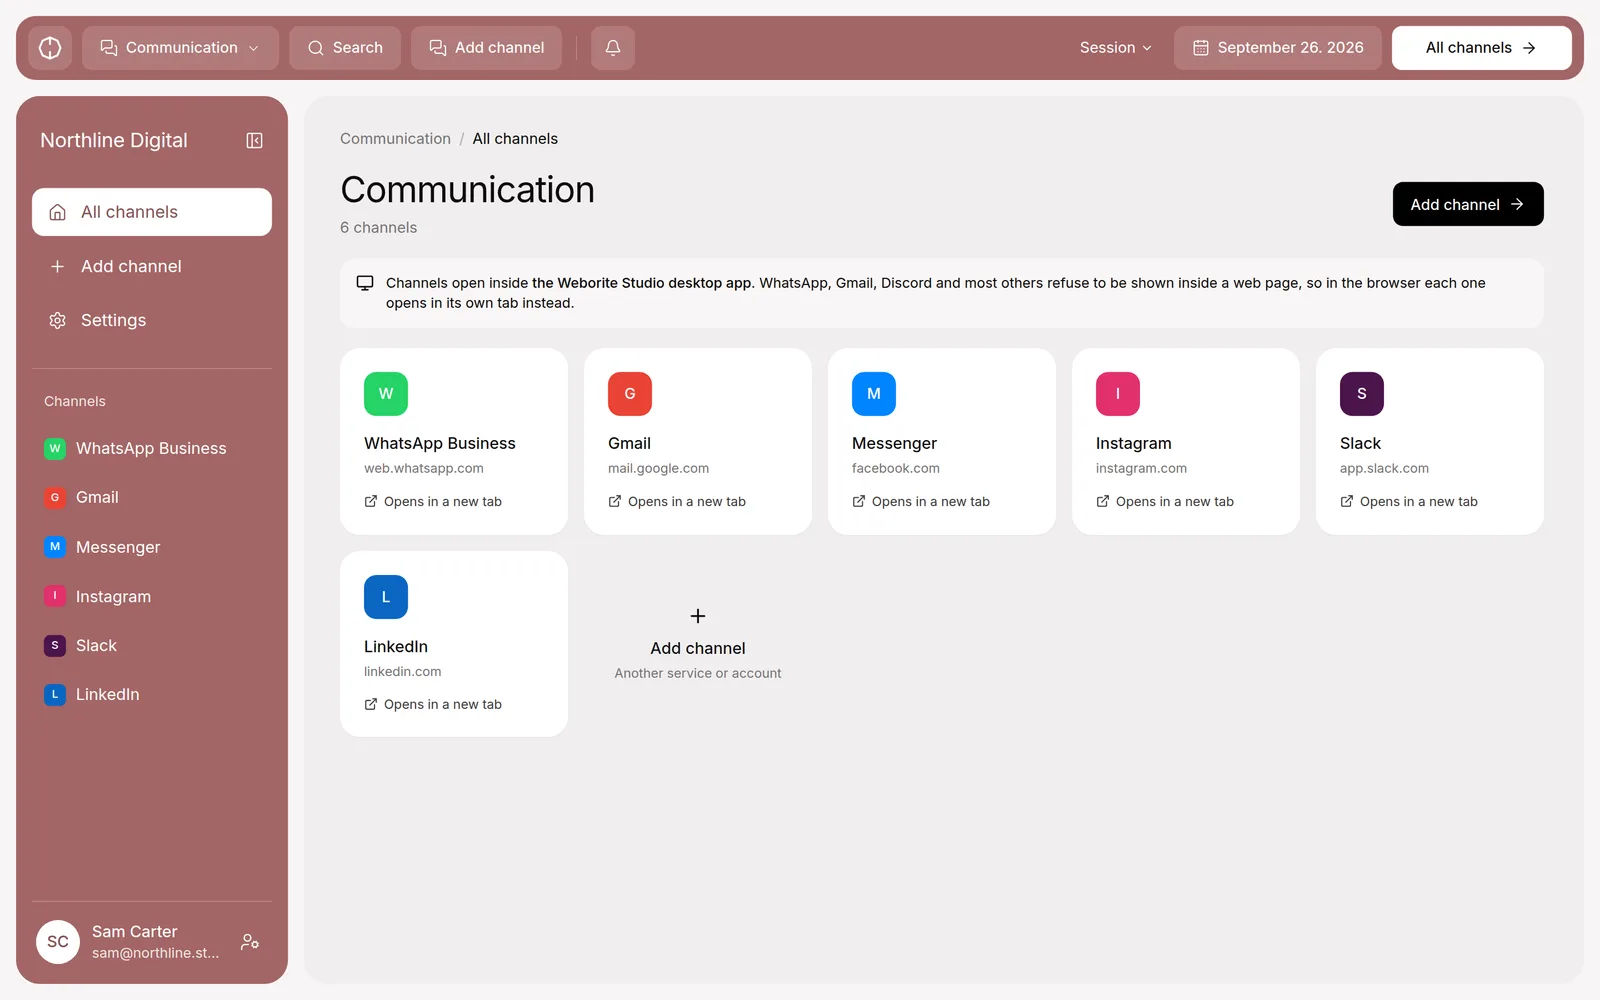The image size is (1600, 1000).
Task: Click Search button in top bar
Action: tap(345, 48)
